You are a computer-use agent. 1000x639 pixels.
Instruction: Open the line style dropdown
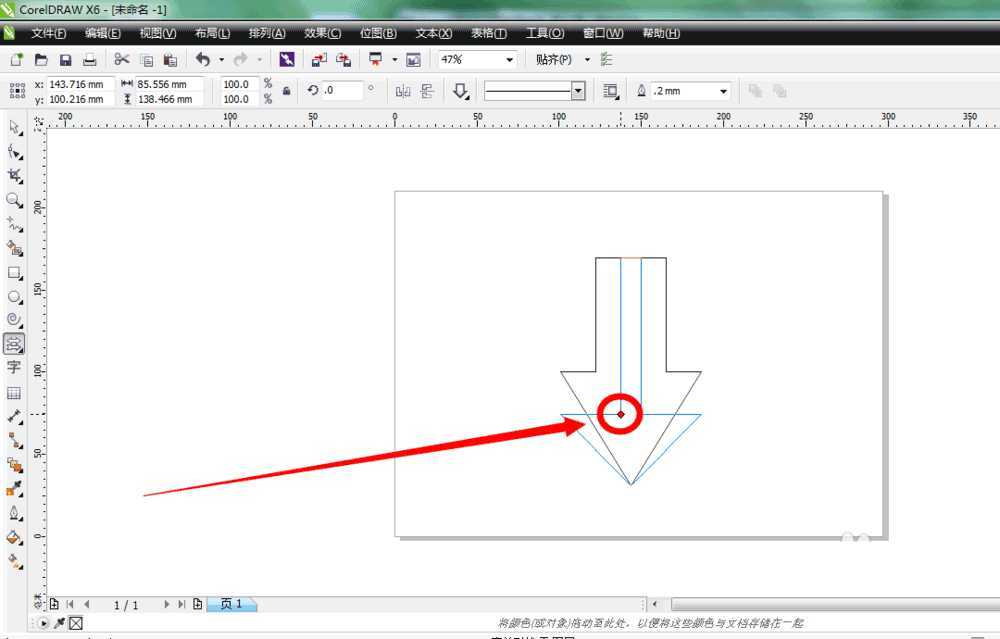pyautogui.click(x=578, y=91)
